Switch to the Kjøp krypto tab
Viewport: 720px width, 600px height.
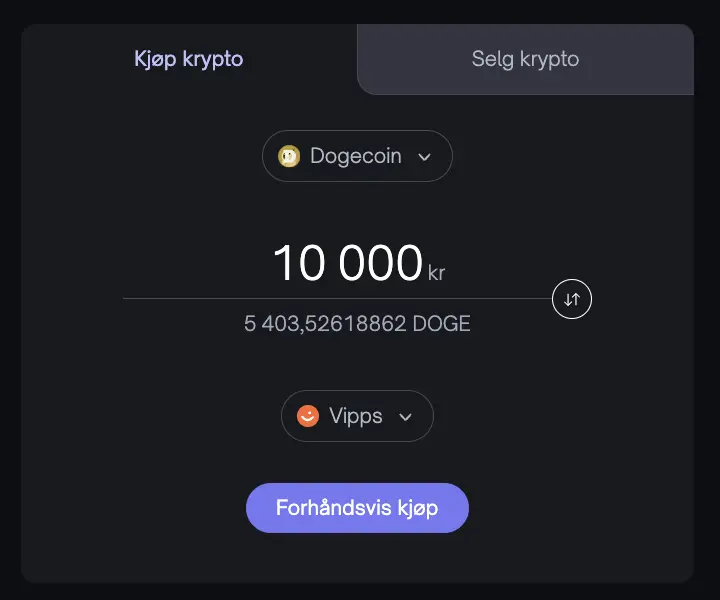[x=189, y=59]
